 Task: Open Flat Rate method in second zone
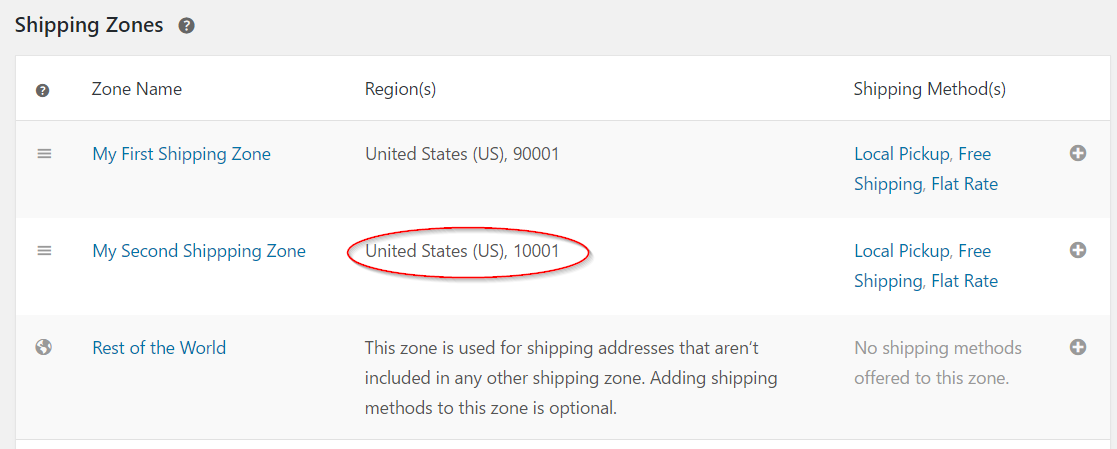pyautogui.click(x=964, y=281)
